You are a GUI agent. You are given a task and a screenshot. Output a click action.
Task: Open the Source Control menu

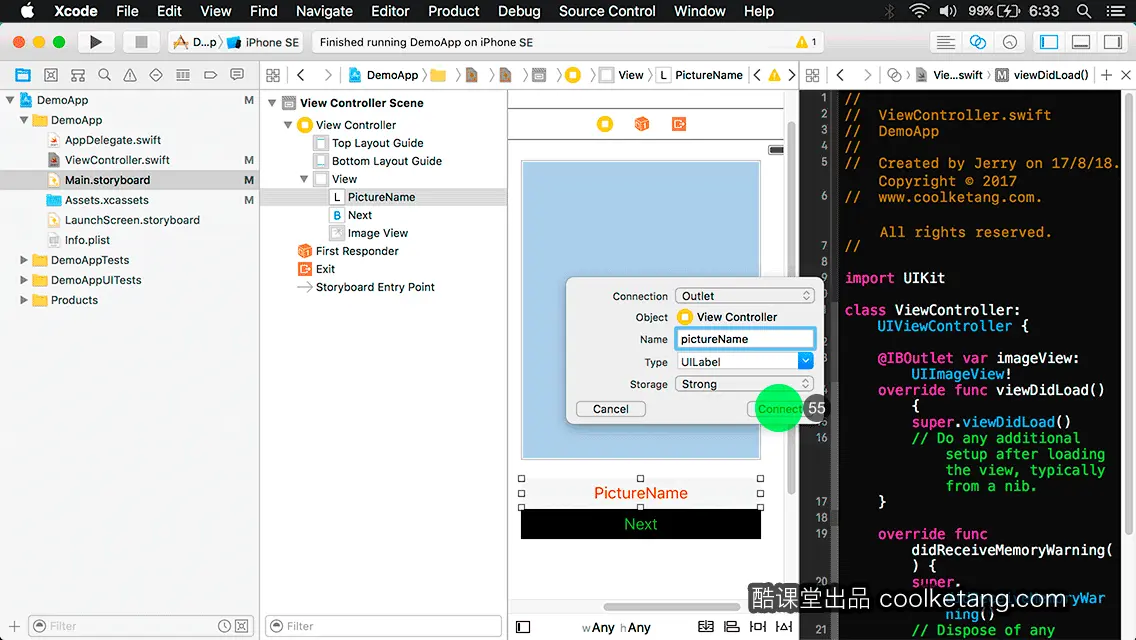click(x=607, y=11)
